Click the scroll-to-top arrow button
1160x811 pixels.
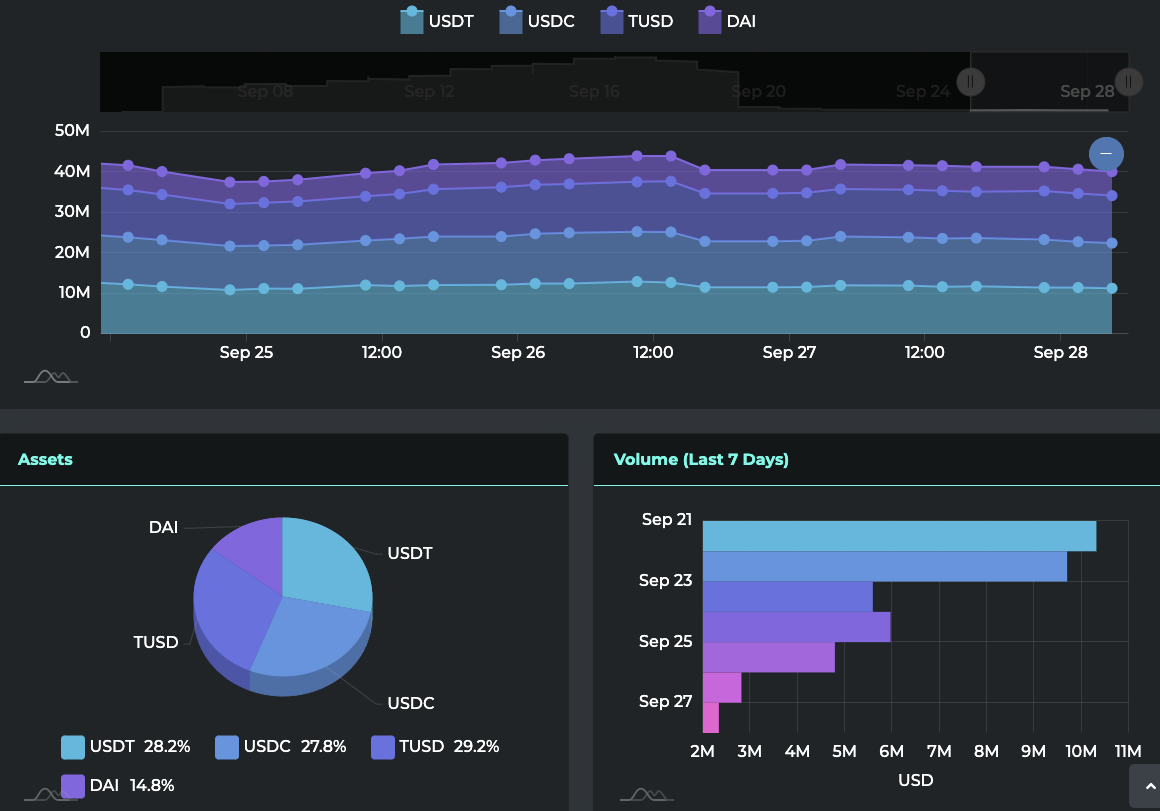coord(1144,786)
